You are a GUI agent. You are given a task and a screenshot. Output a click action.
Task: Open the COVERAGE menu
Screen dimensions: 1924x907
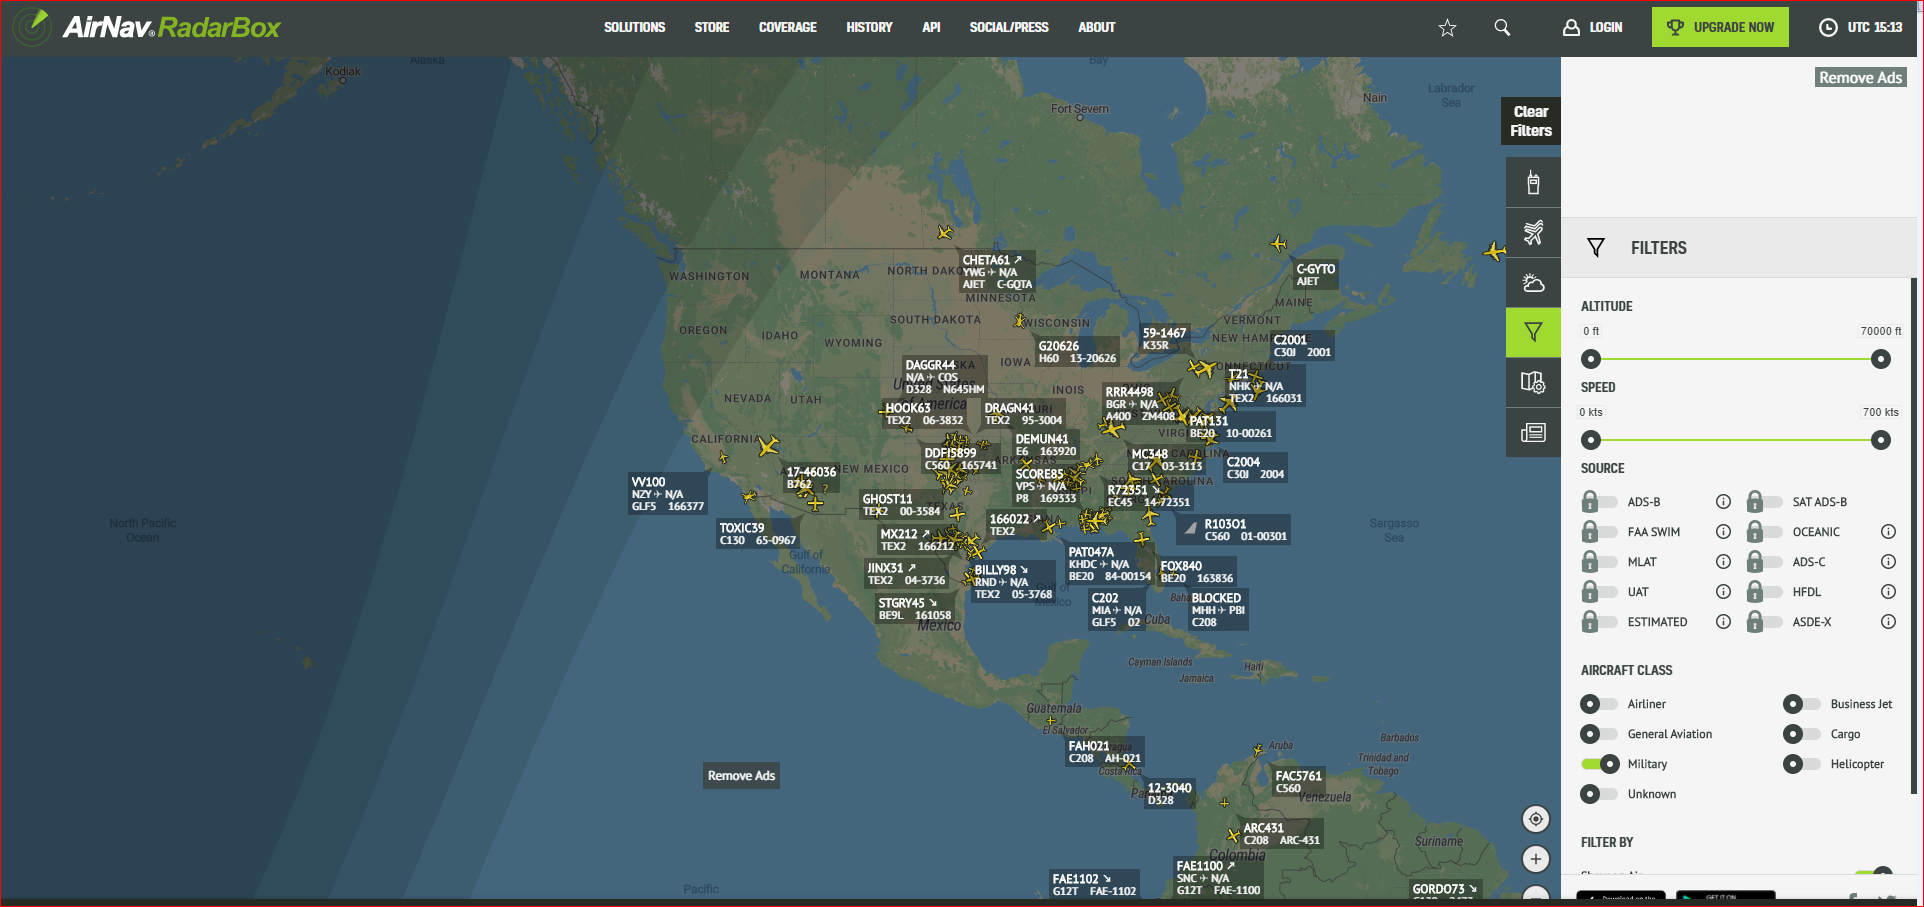[788, 28]
